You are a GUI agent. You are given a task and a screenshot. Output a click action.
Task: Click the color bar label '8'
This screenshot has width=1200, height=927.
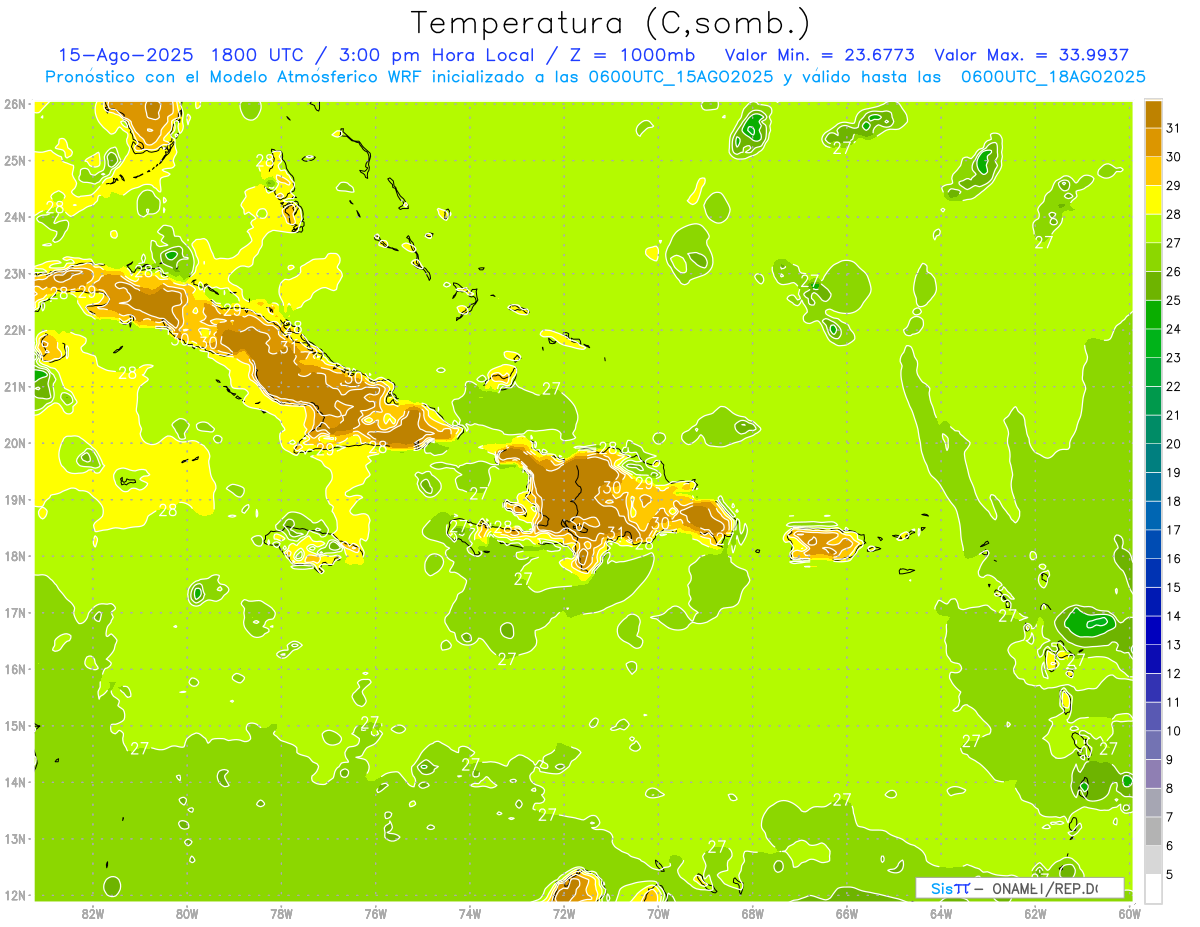[1171, 788]
